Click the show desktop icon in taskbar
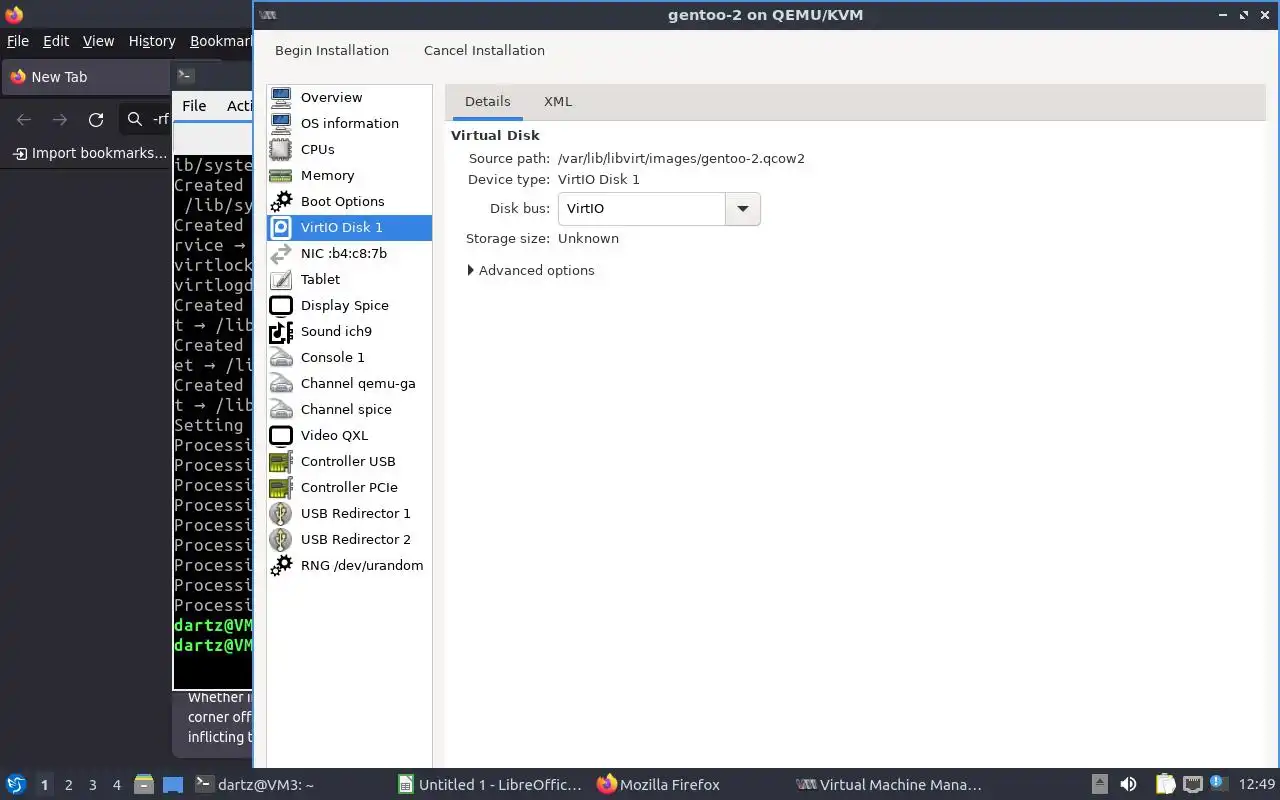1280x800 pixels. pos(173,785)
